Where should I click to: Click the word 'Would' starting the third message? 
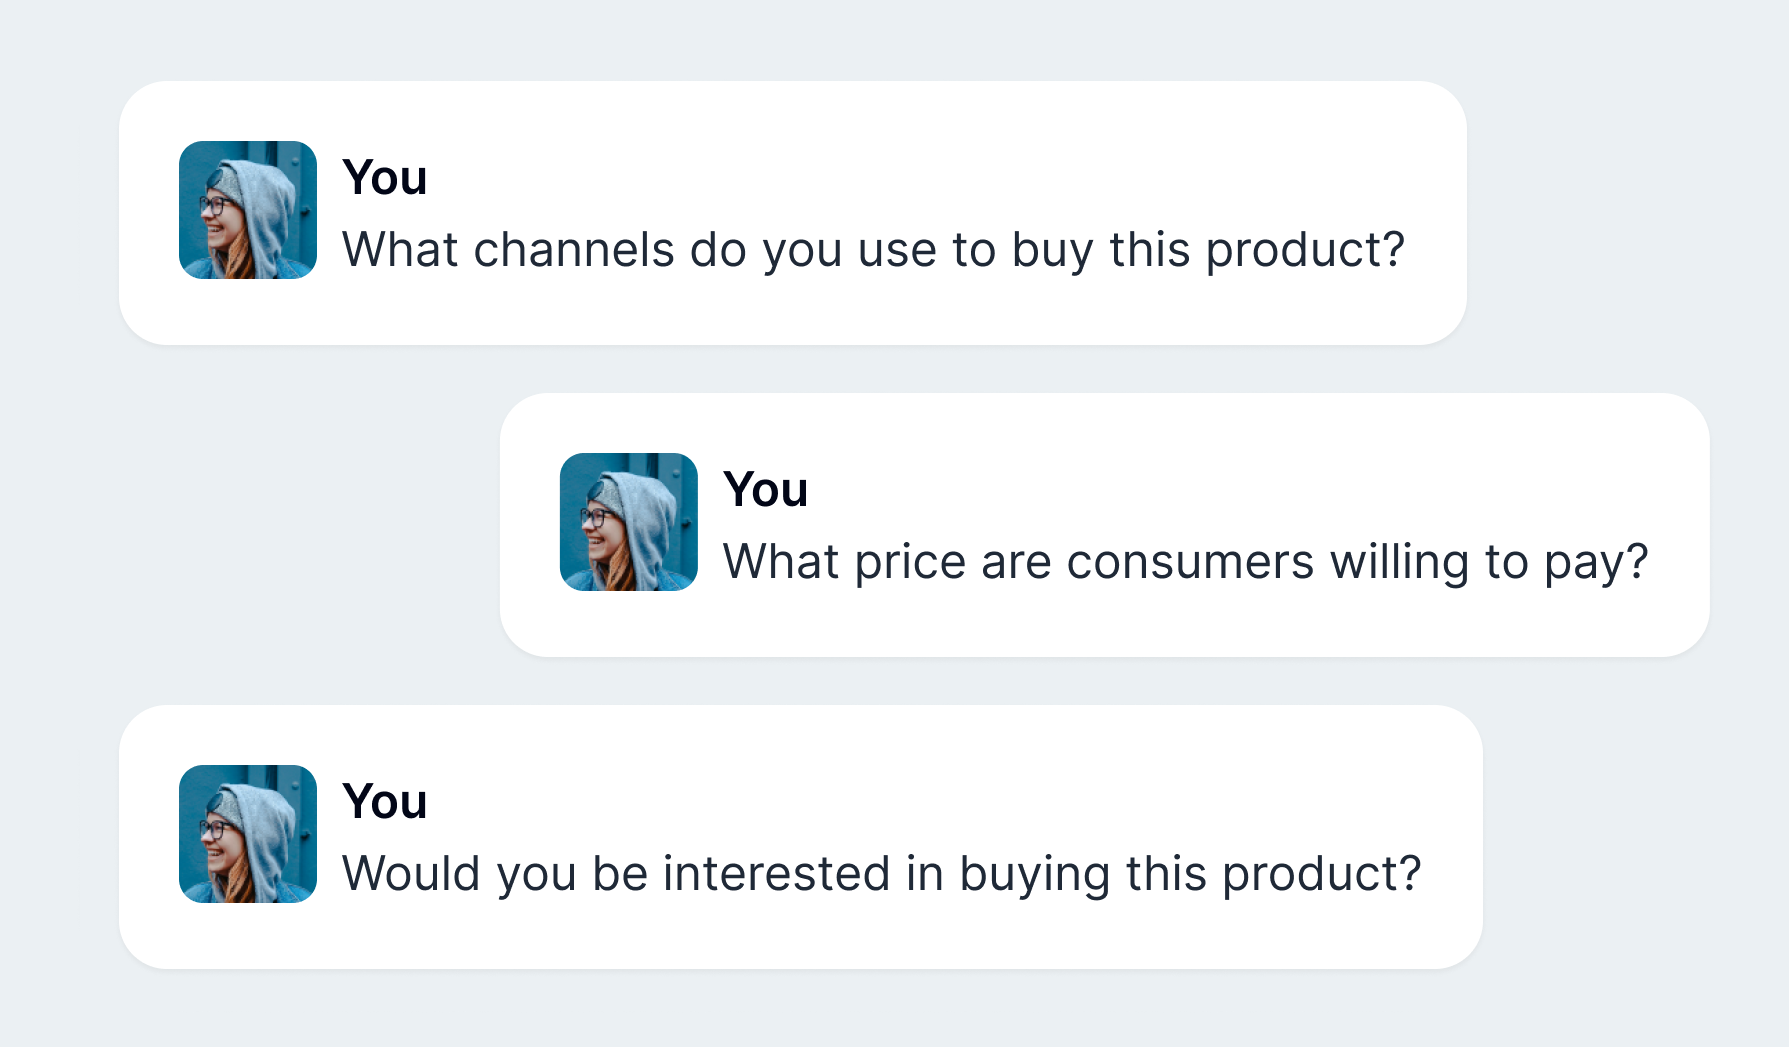pyautogui.click(x=412, y=874)
